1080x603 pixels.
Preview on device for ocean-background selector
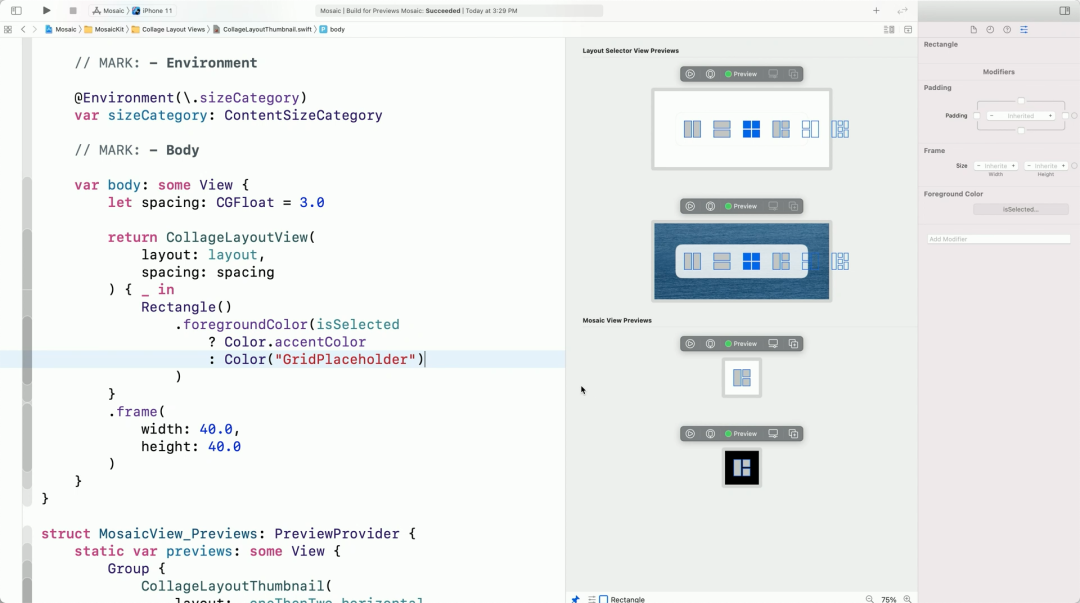coord(773,206)
